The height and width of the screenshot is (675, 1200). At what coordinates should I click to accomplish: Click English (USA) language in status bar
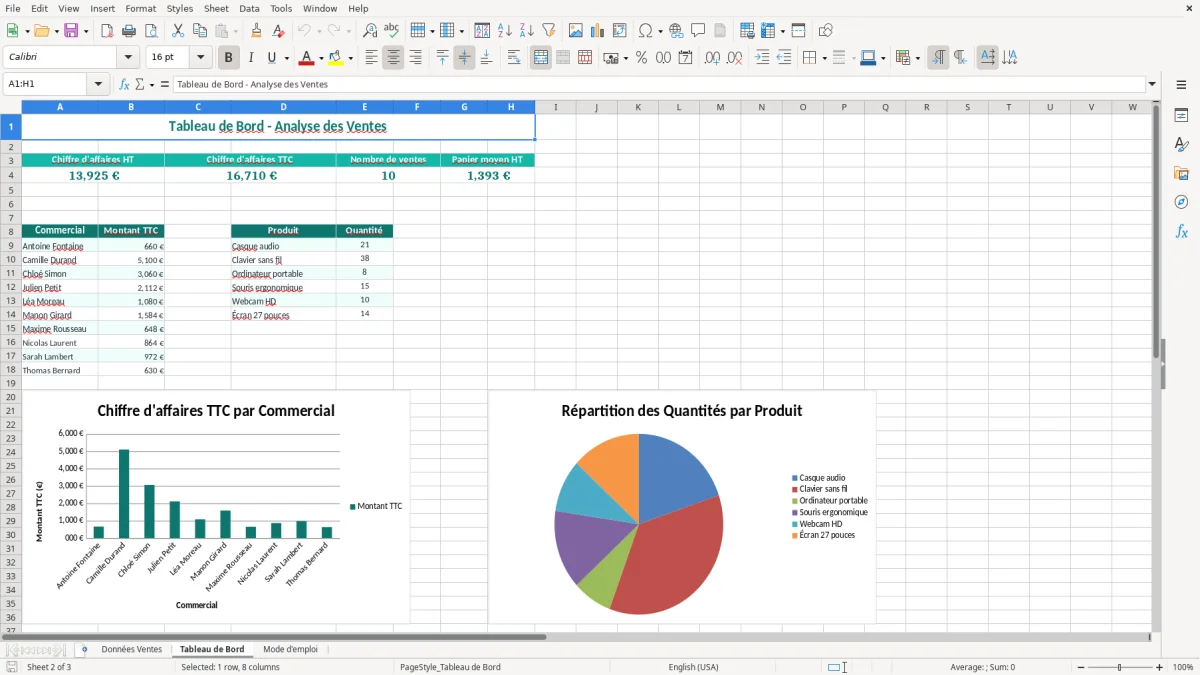pos(693,667)
